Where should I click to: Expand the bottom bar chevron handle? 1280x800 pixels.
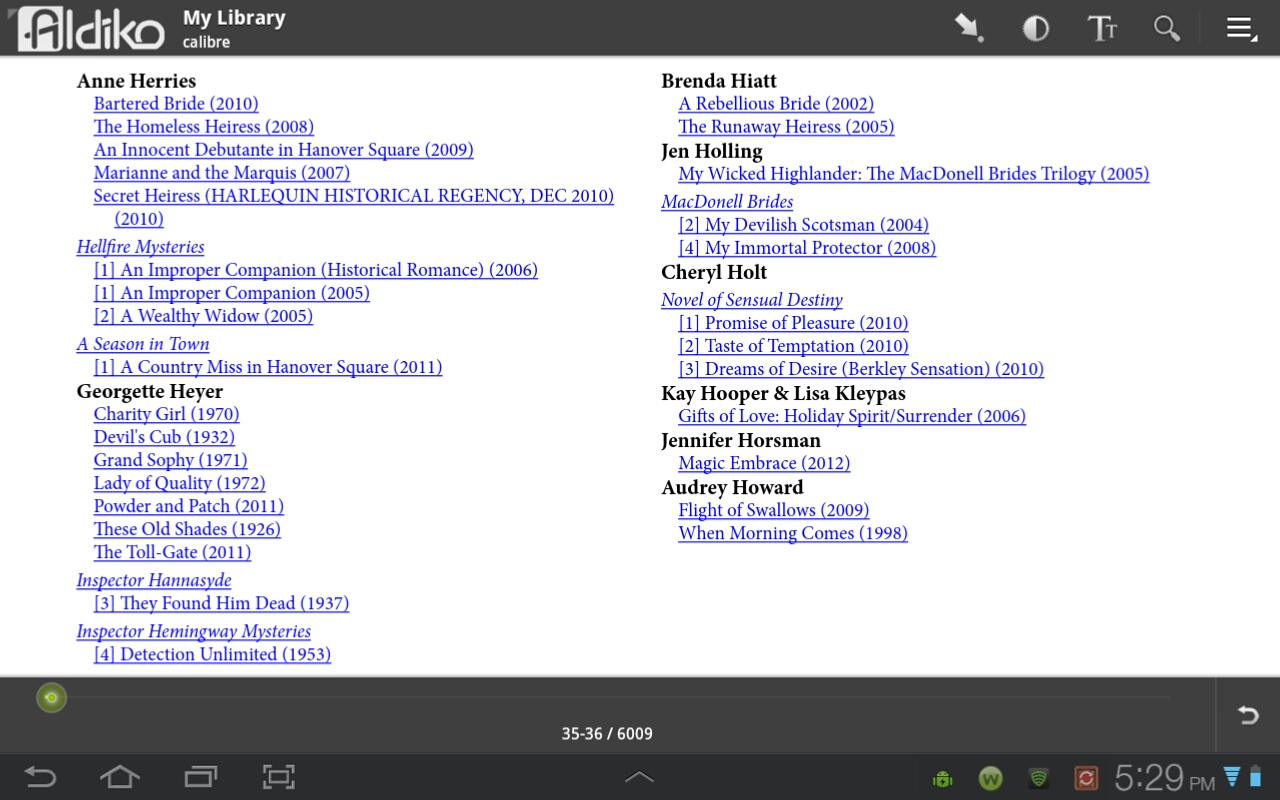pos(639,777)
